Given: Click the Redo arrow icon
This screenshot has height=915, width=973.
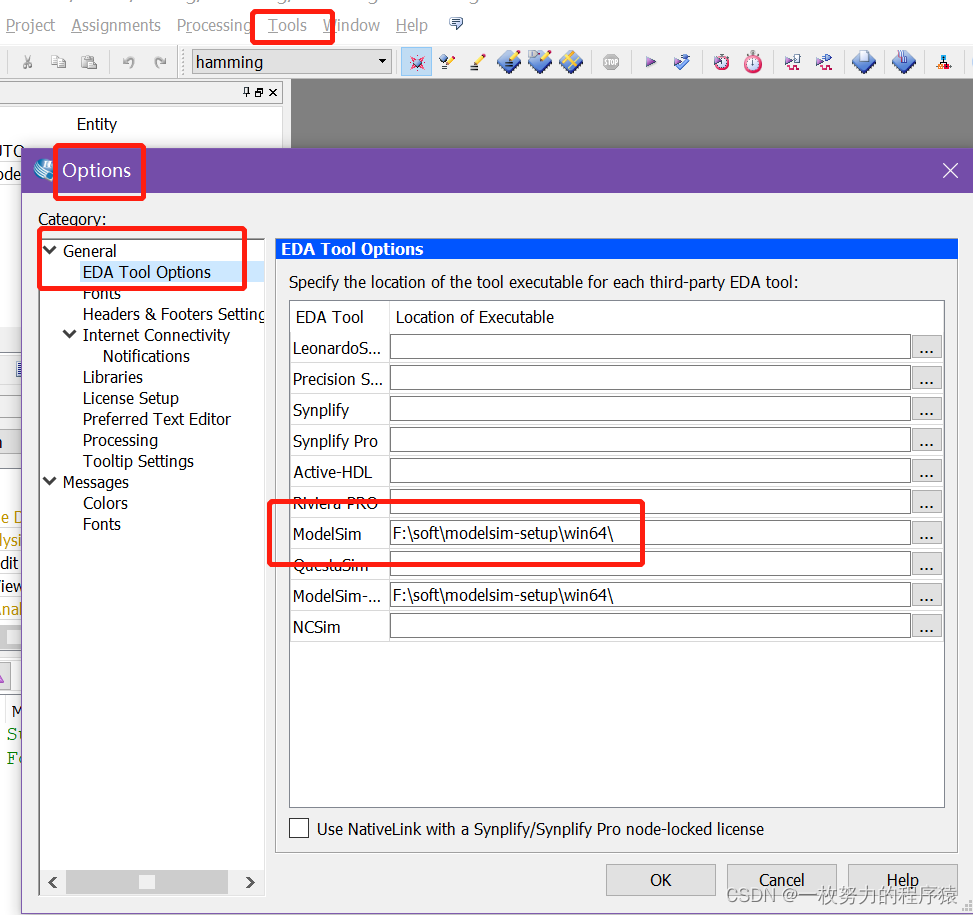Looking at the screenshot, I should pos(160,62).
